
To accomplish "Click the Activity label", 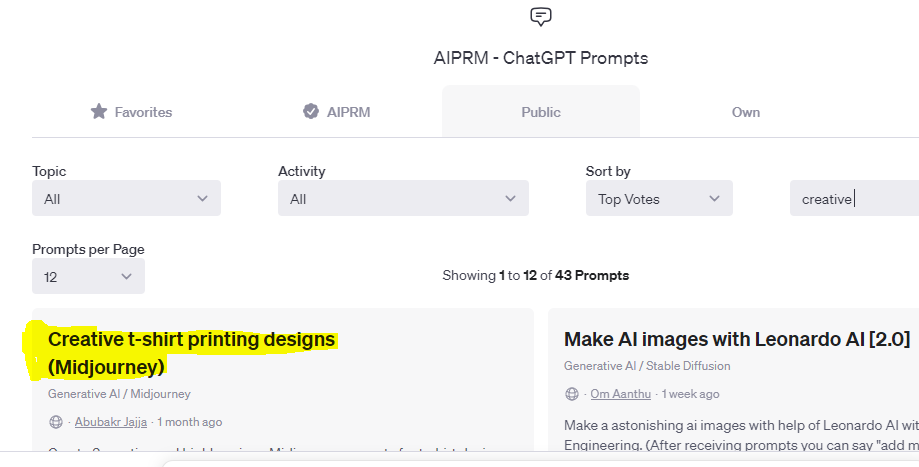I will tap(301, 171).
